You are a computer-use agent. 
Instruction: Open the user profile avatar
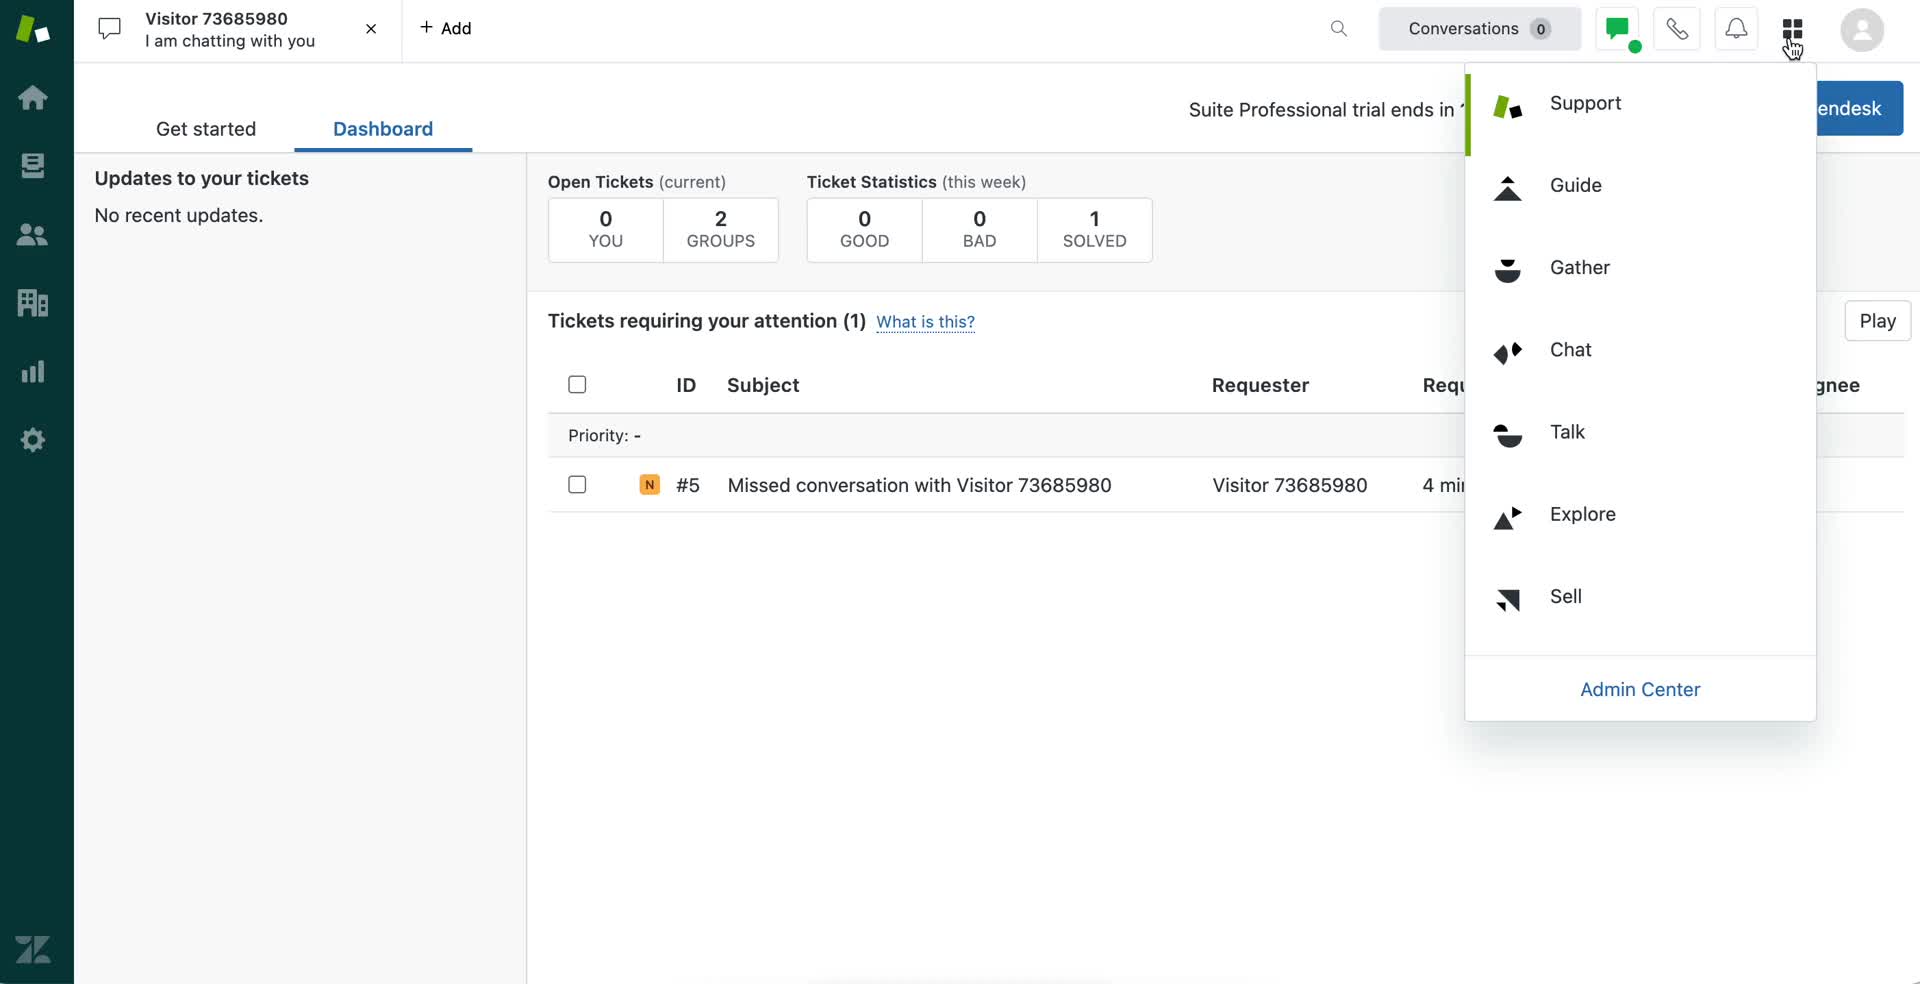pos(1862,29)
